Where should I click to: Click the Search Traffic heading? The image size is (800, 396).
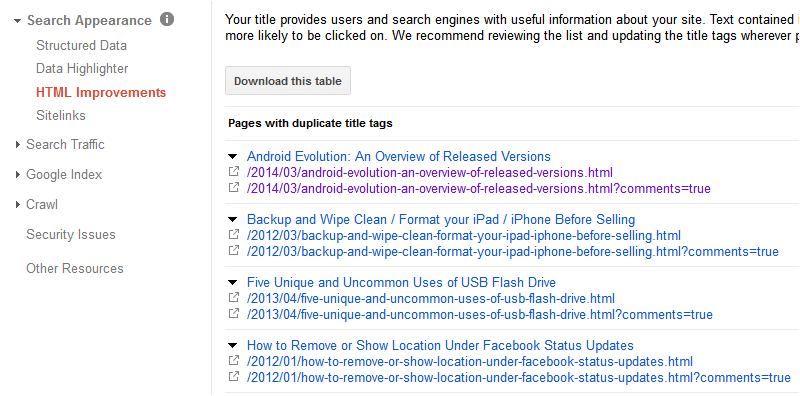(65, 144)
